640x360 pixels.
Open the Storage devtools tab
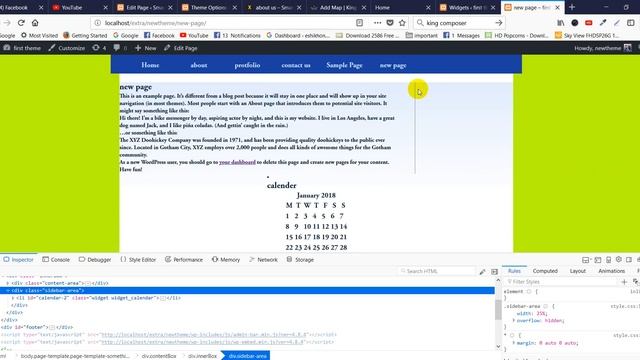300,260
